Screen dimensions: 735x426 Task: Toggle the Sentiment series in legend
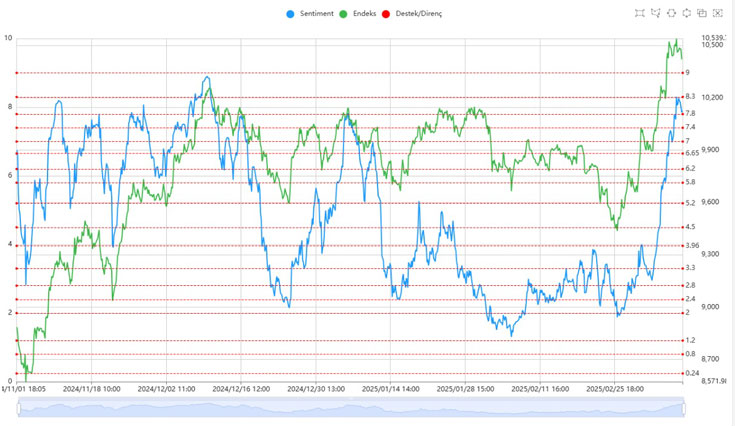click(x=310, y=14)
